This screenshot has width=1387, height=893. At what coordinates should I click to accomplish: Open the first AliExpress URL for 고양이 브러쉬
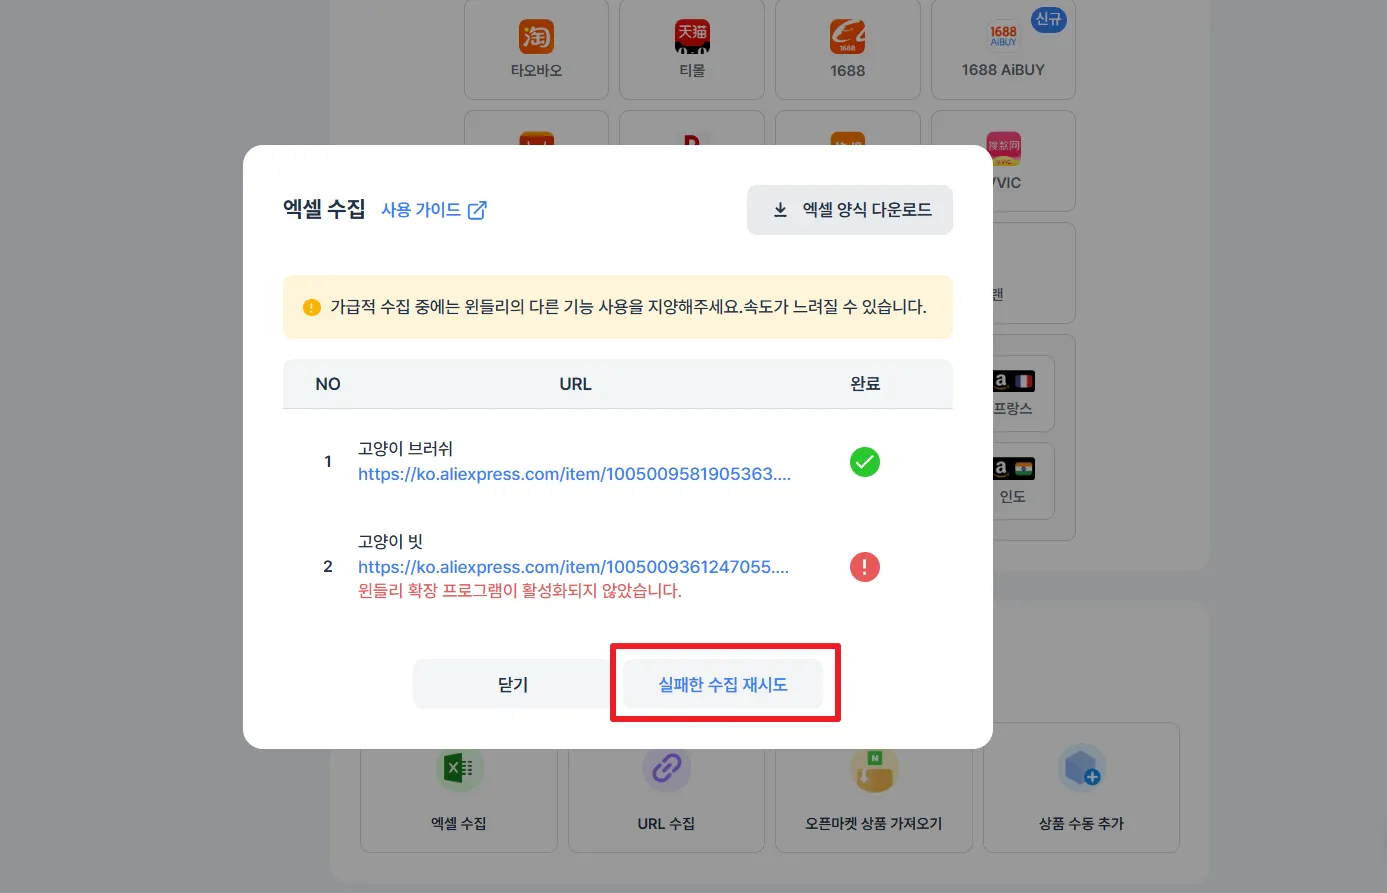(x=574, y=474)
